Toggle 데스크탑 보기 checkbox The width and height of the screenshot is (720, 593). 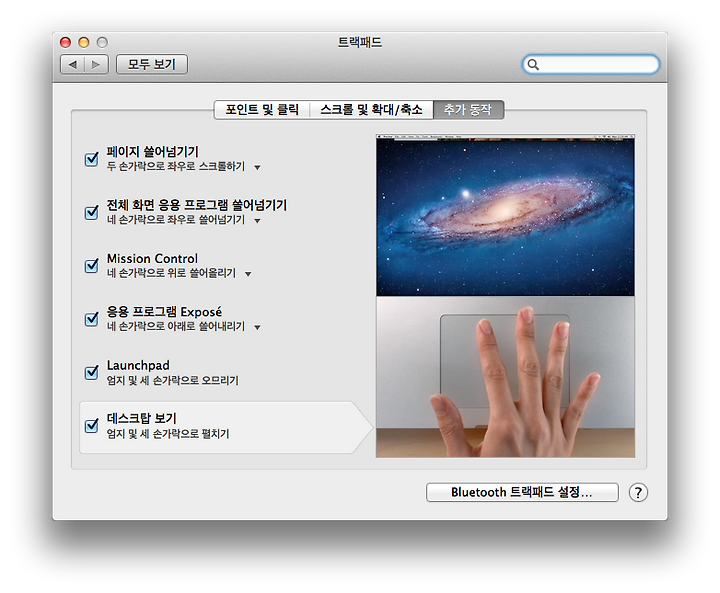click(x=91, y=425)
